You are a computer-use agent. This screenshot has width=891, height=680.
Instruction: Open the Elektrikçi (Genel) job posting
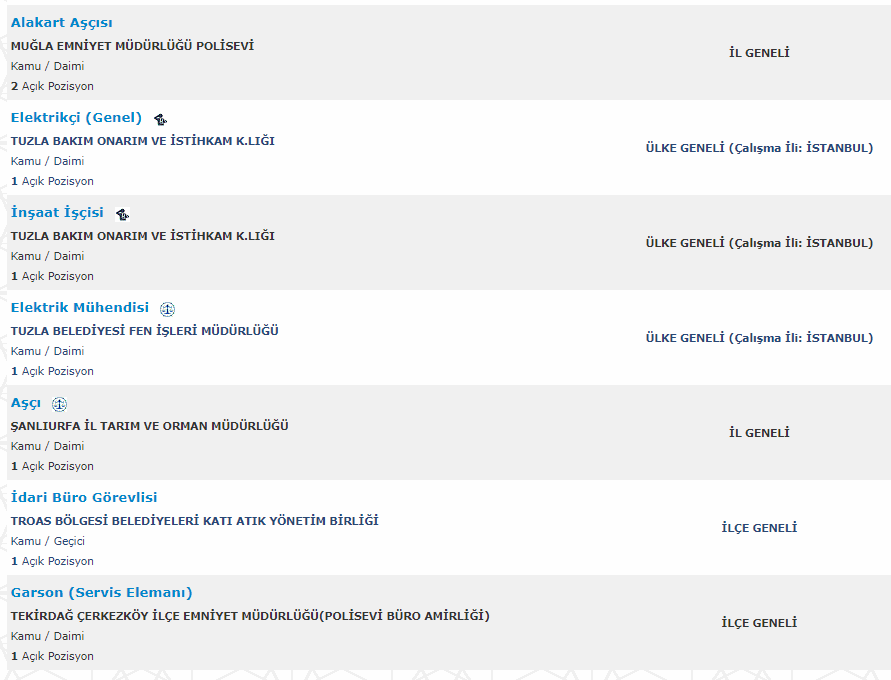point(76,117)
